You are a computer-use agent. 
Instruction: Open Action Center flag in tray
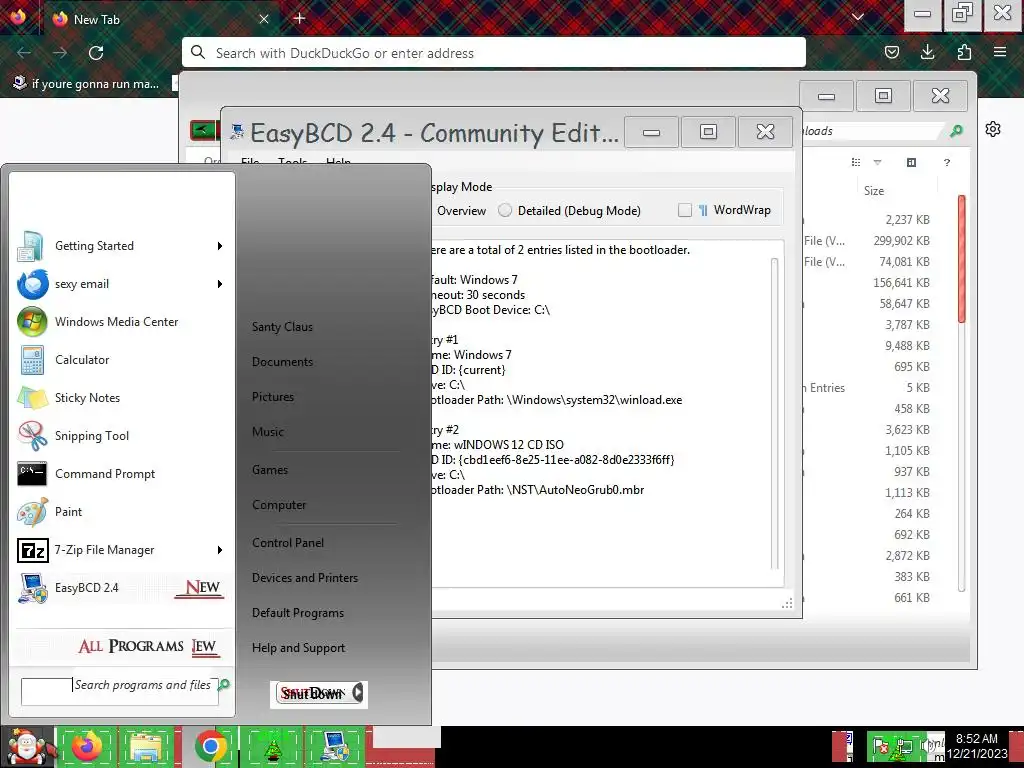(x=880, y=746)
